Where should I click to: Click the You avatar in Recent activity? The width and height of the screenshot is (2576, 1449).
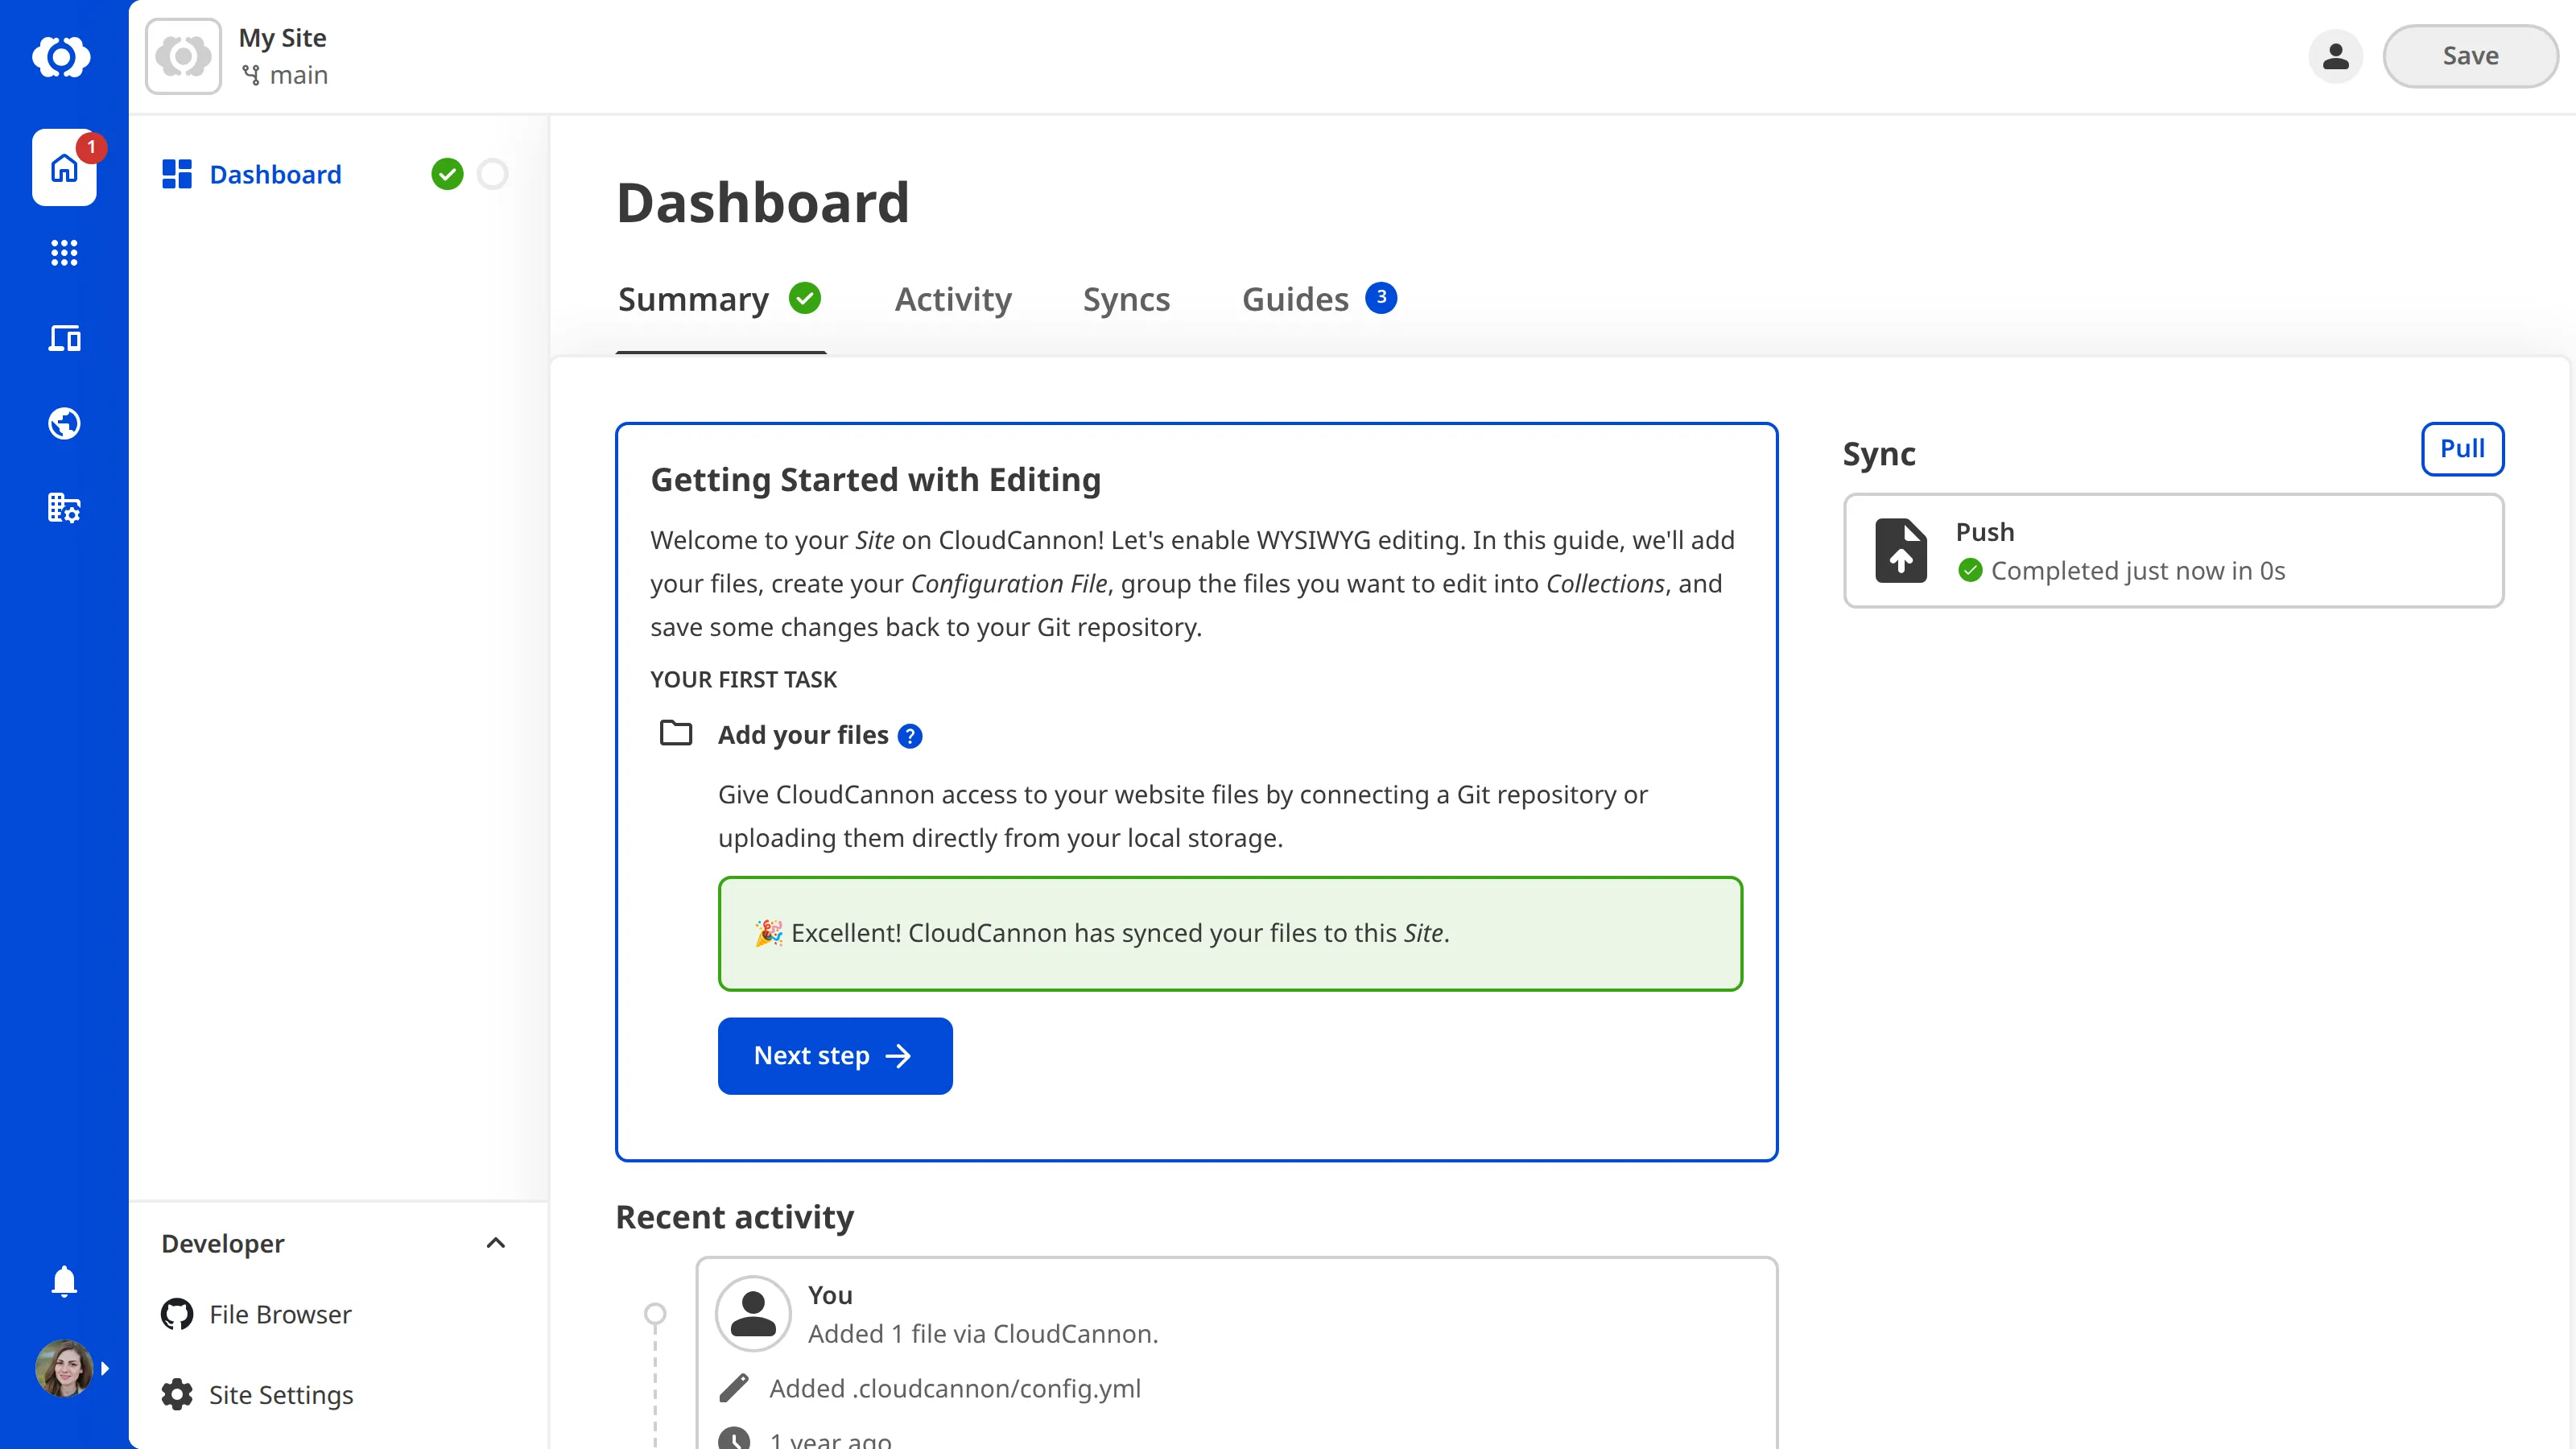coord(753,1313)
